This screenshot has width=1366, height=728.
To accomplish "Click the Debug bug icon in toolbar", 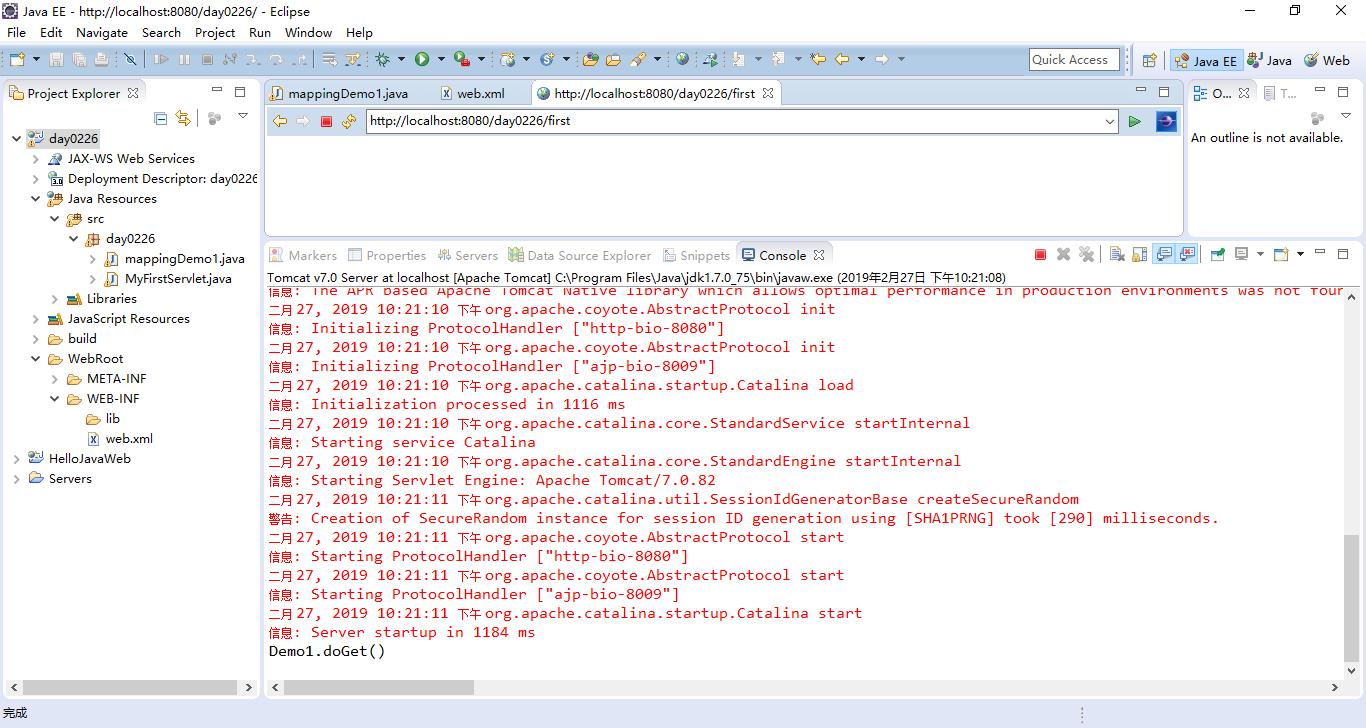I will pyautogui.click(x=382, y=60).
